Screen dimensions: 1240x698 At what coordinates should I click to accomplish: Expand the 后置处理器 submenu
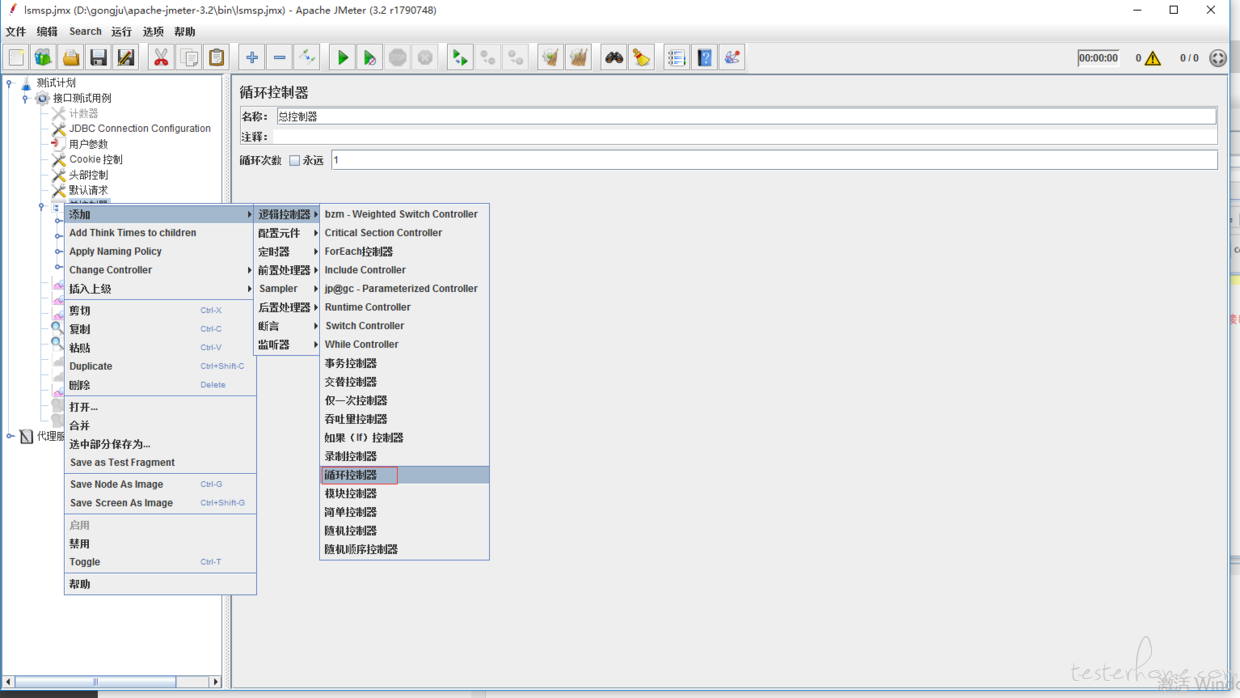[287, 308]
